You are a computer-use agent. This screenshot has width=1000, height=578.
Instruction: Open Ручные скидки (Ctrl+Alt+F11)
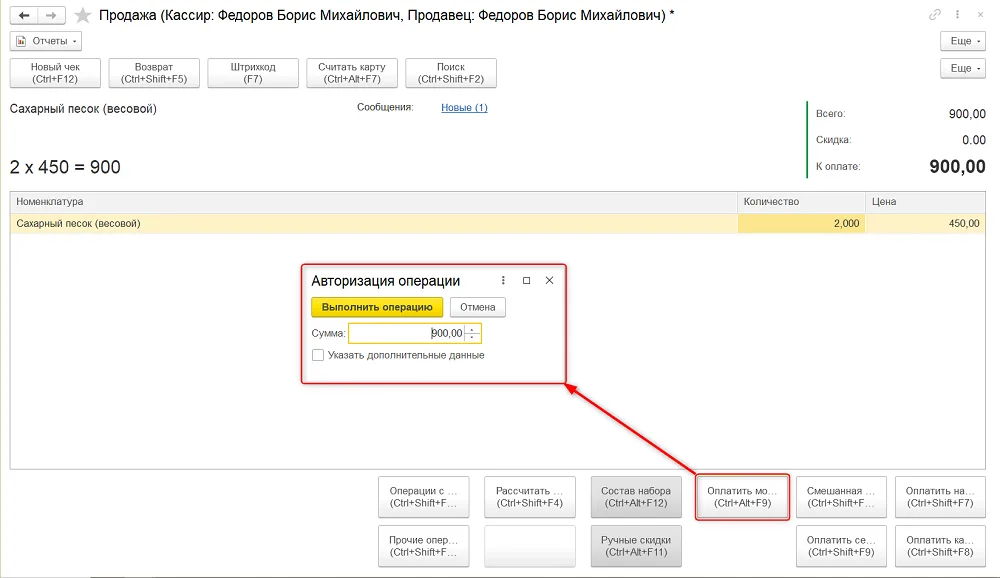[636, 546]
